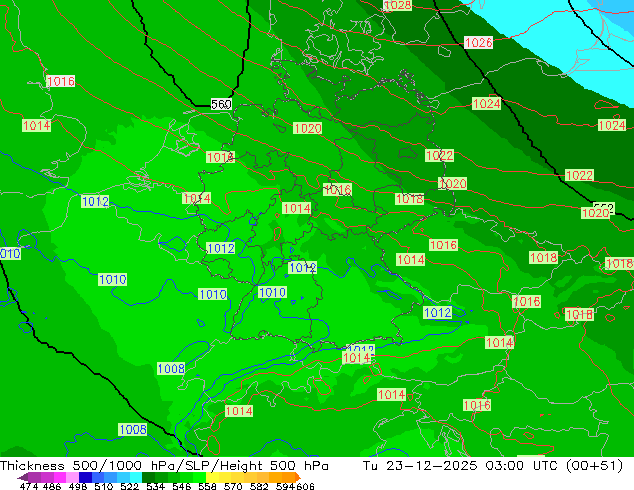Pick the darkest green legend swatch above 534
The height and width of the screenshot is (490, 634).
[148, 477]
